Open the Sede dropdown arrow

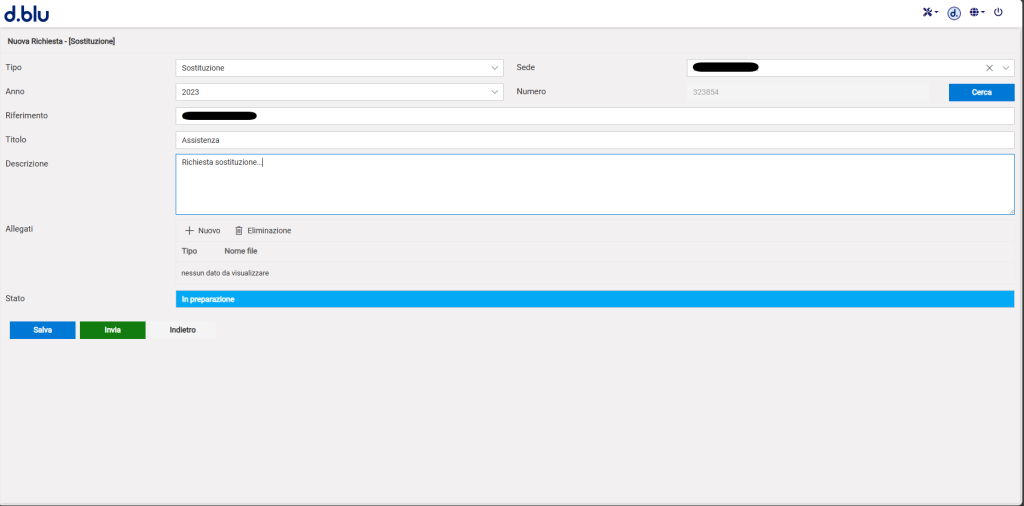(1005, 68)
